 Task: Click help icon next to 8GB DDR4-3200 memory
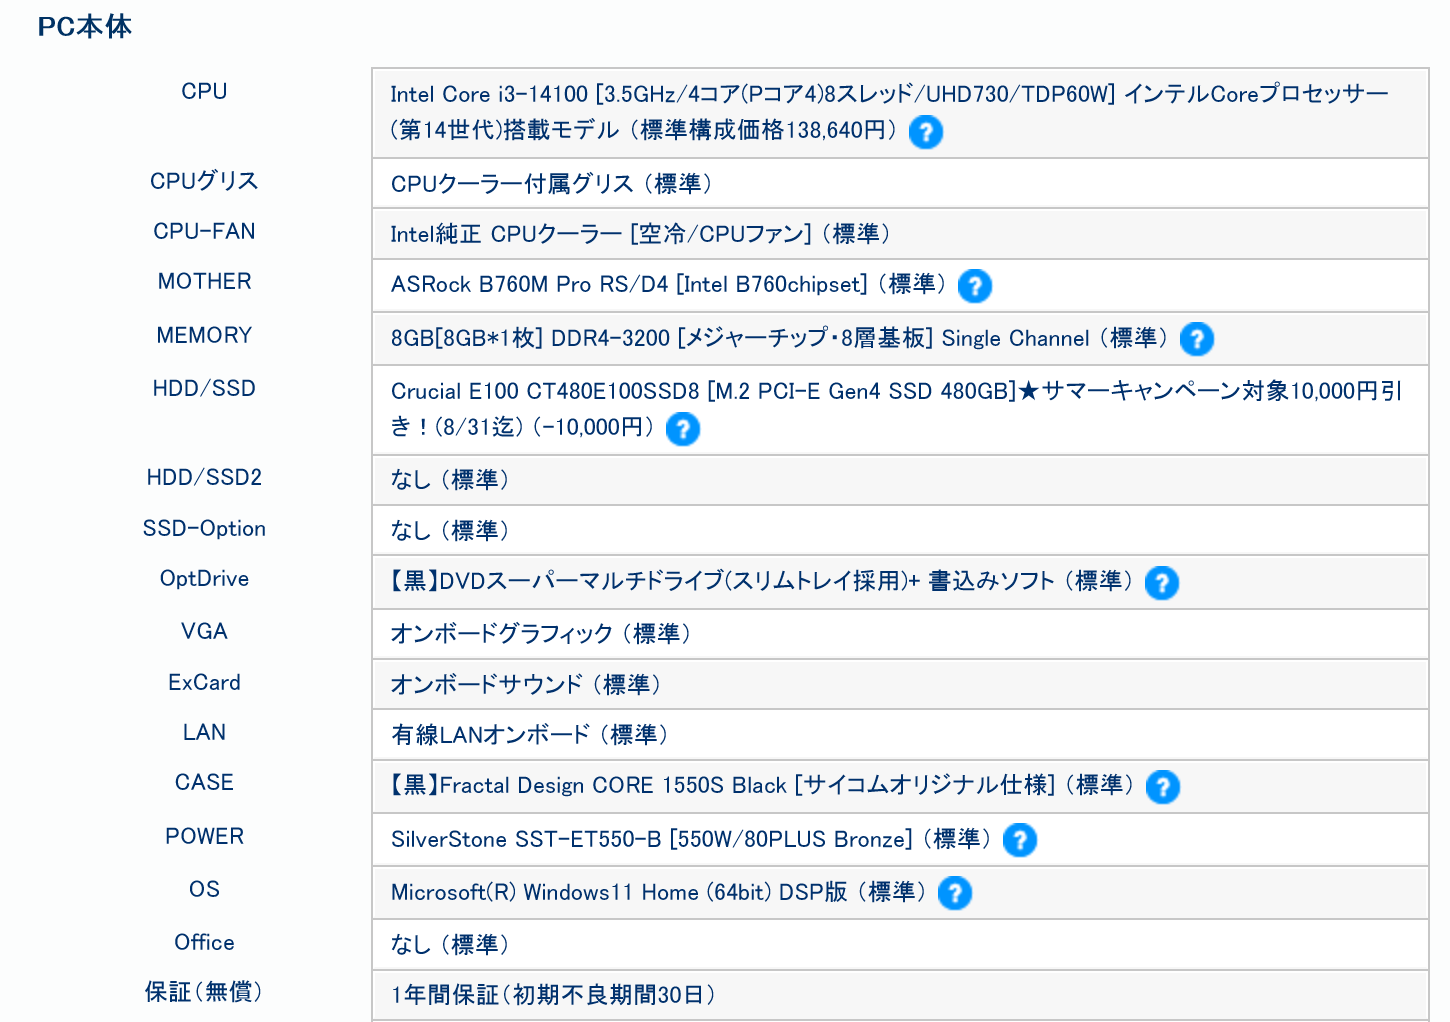tap(1197, 339)
